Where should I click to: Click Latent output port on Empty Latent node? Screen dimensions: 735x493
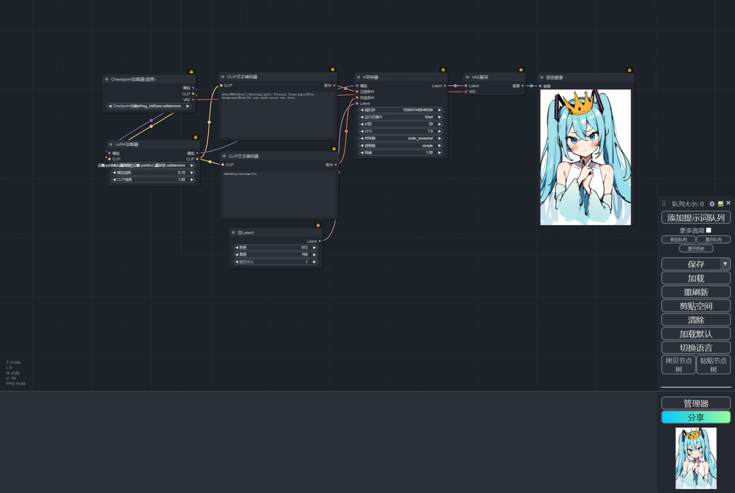coord(320,241)
